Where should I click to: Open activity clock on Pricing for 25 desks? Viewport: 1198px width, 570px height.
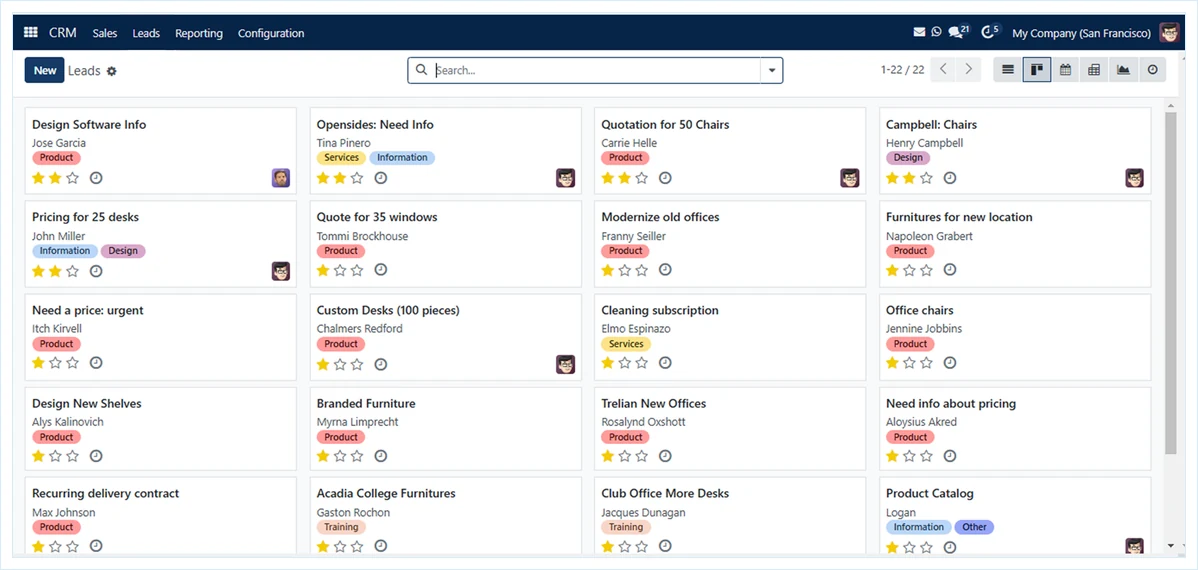pyautogui.click(x=96, y=270)
